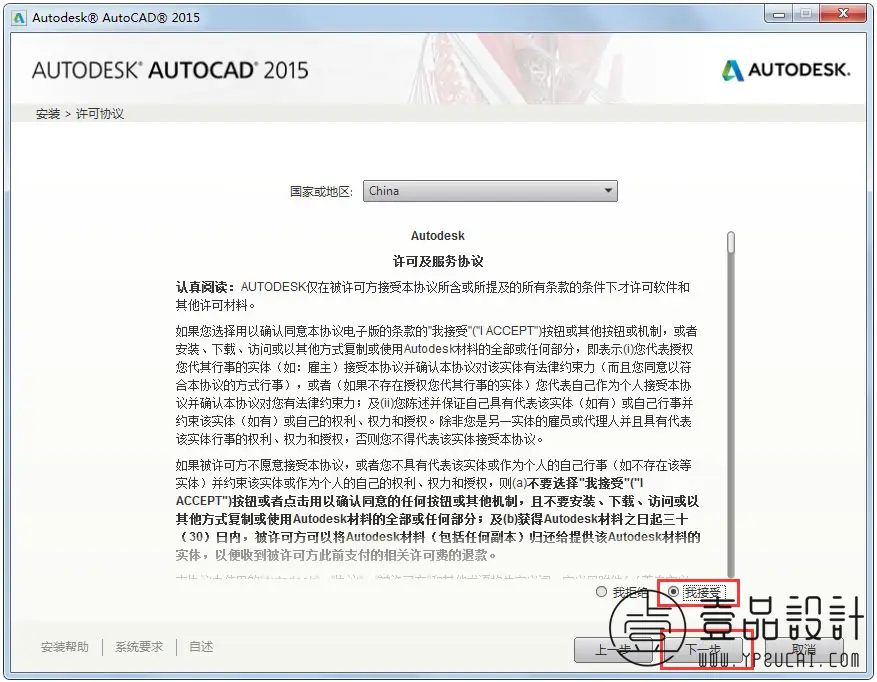This screenshot has height=682, width=877.
Task: Open the 自述 readme link
Action: [x=201, y=647]
